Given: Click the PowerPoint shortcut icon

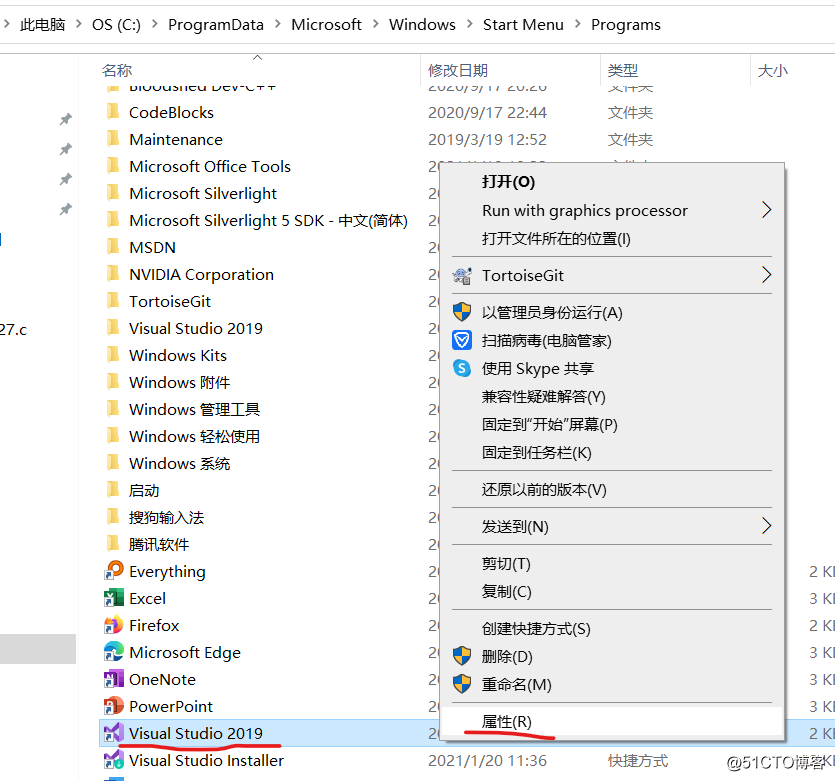Looking at the screenshot, I should point(113,706).
